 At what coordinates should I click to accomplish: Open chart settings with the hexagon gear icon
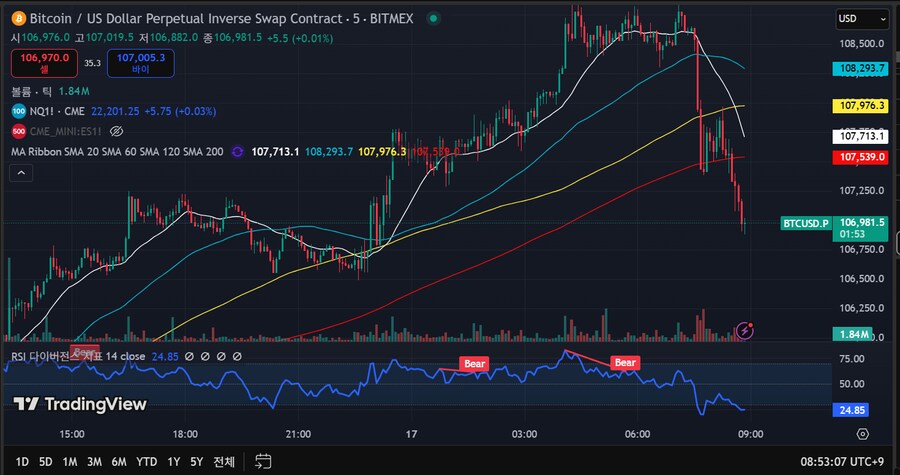point(863,434)
